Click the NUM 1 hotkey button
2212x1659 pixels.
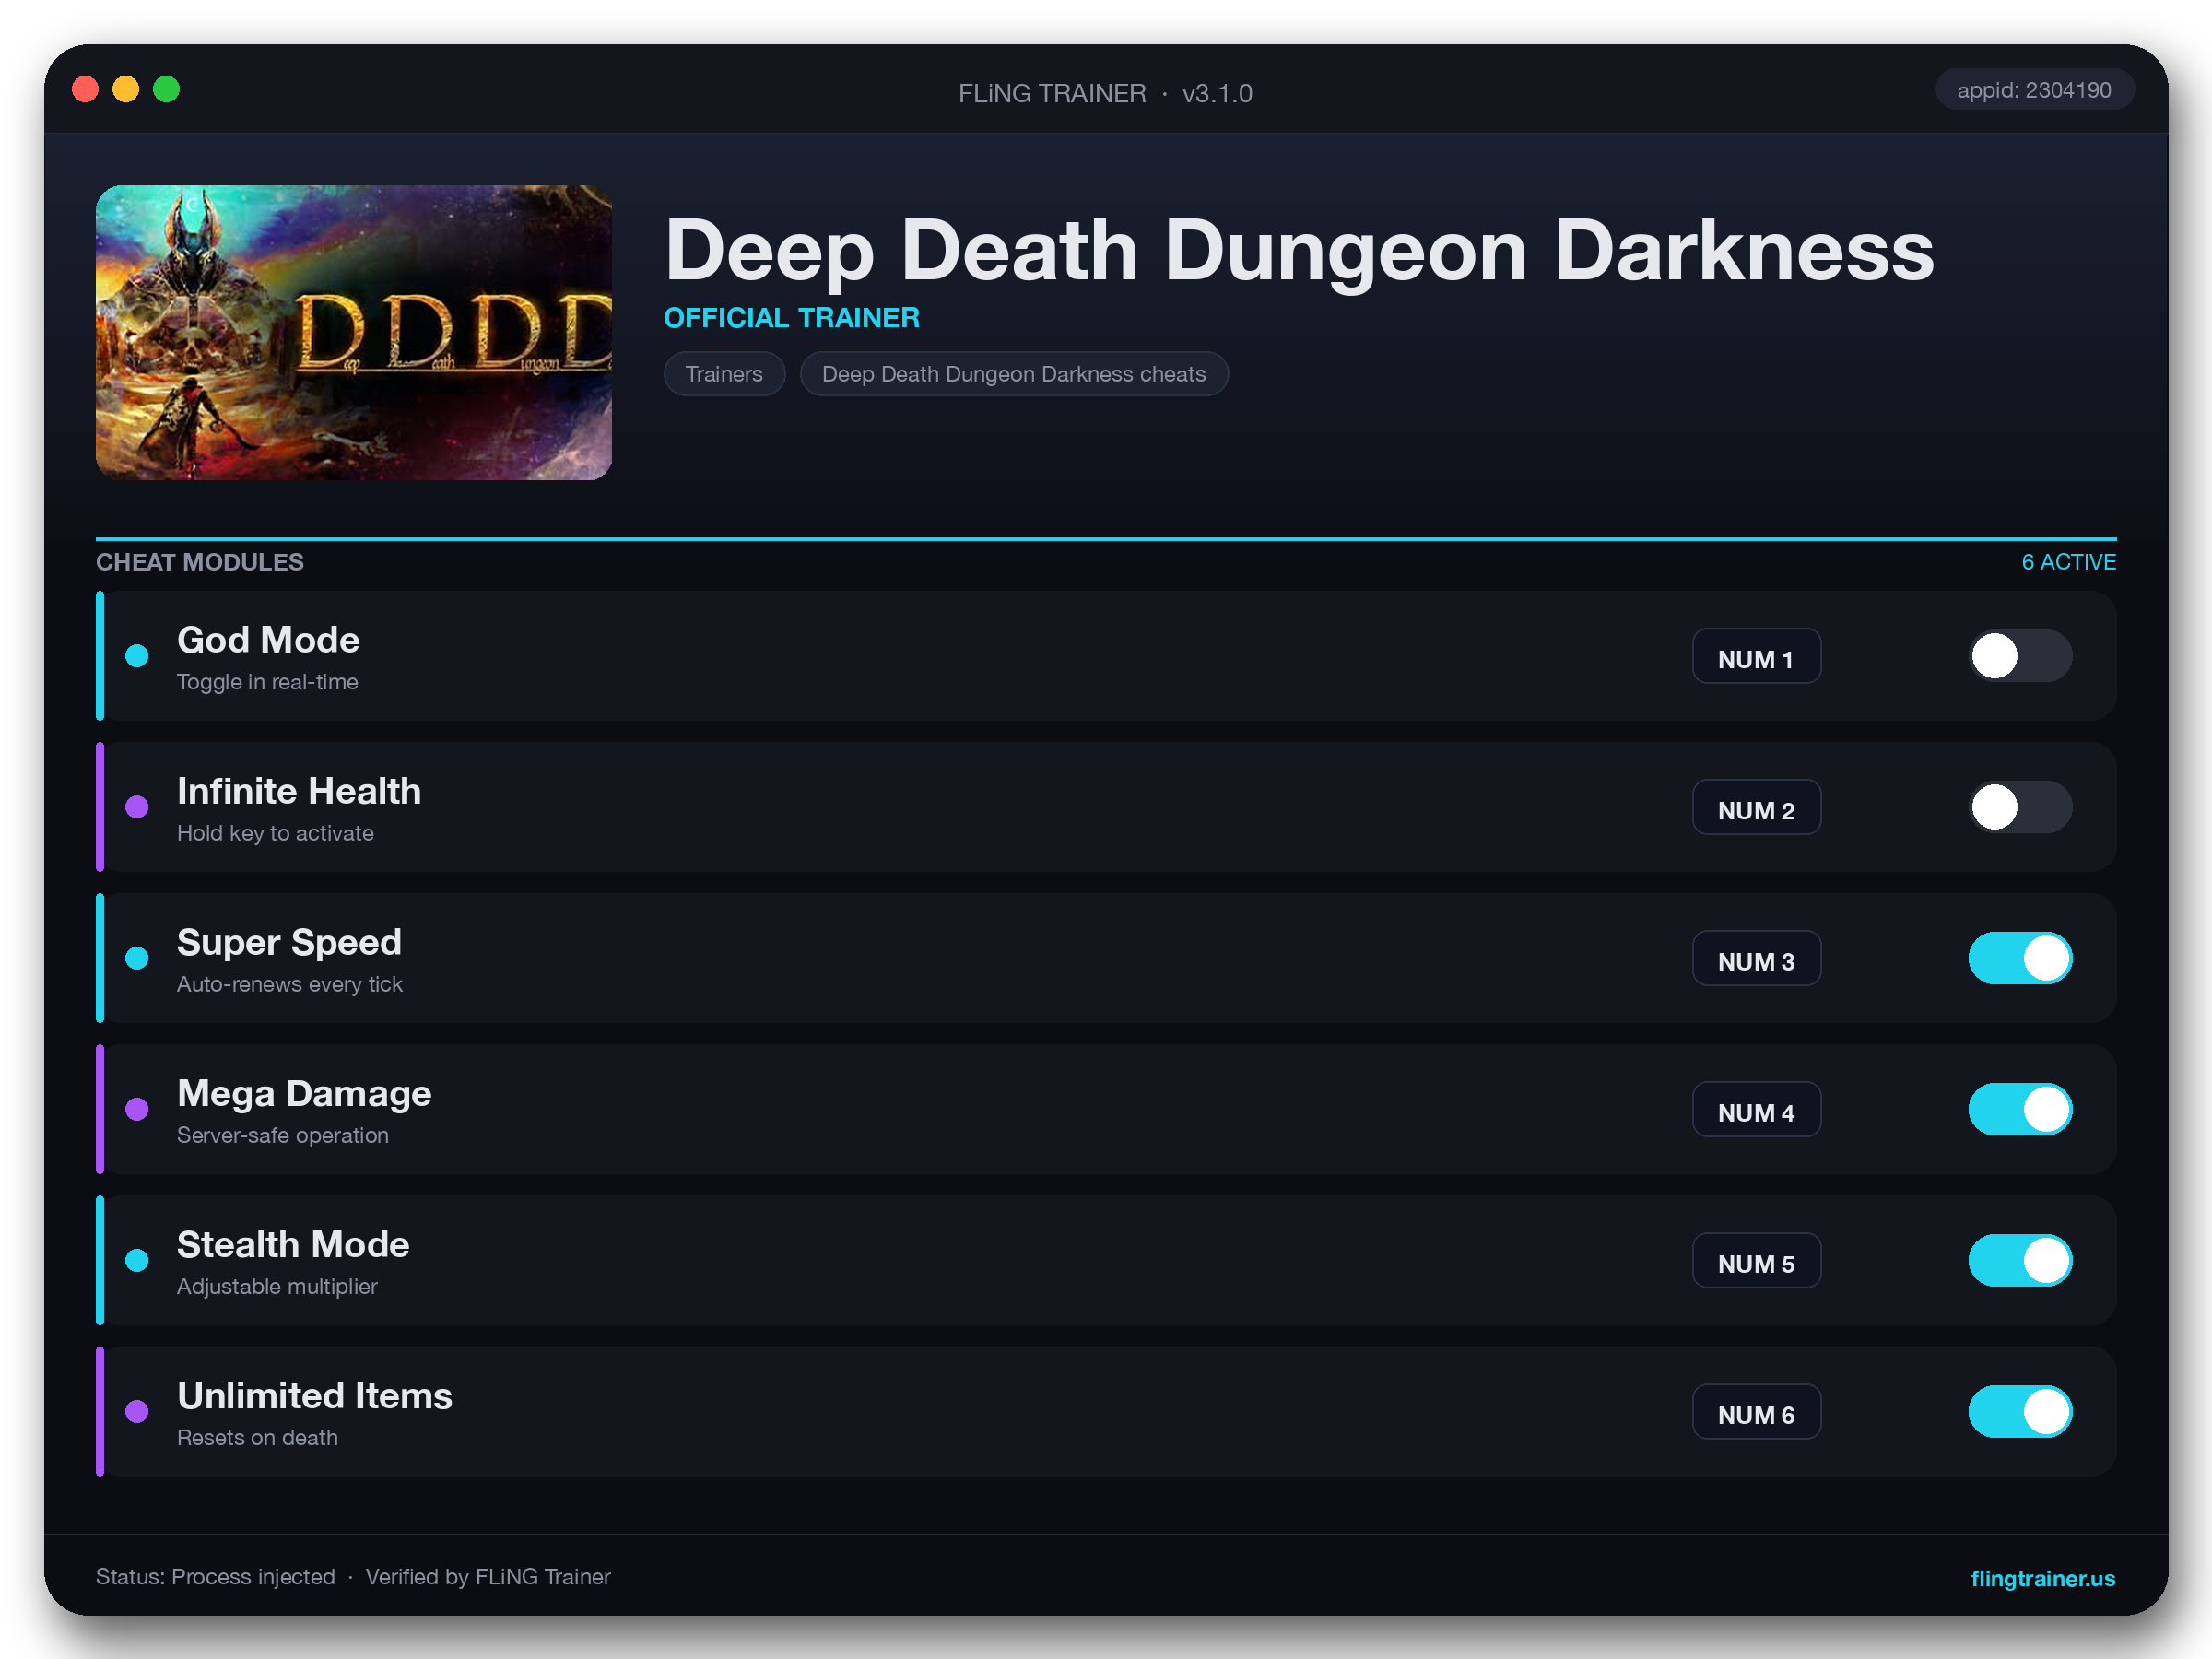point(1756,657)
